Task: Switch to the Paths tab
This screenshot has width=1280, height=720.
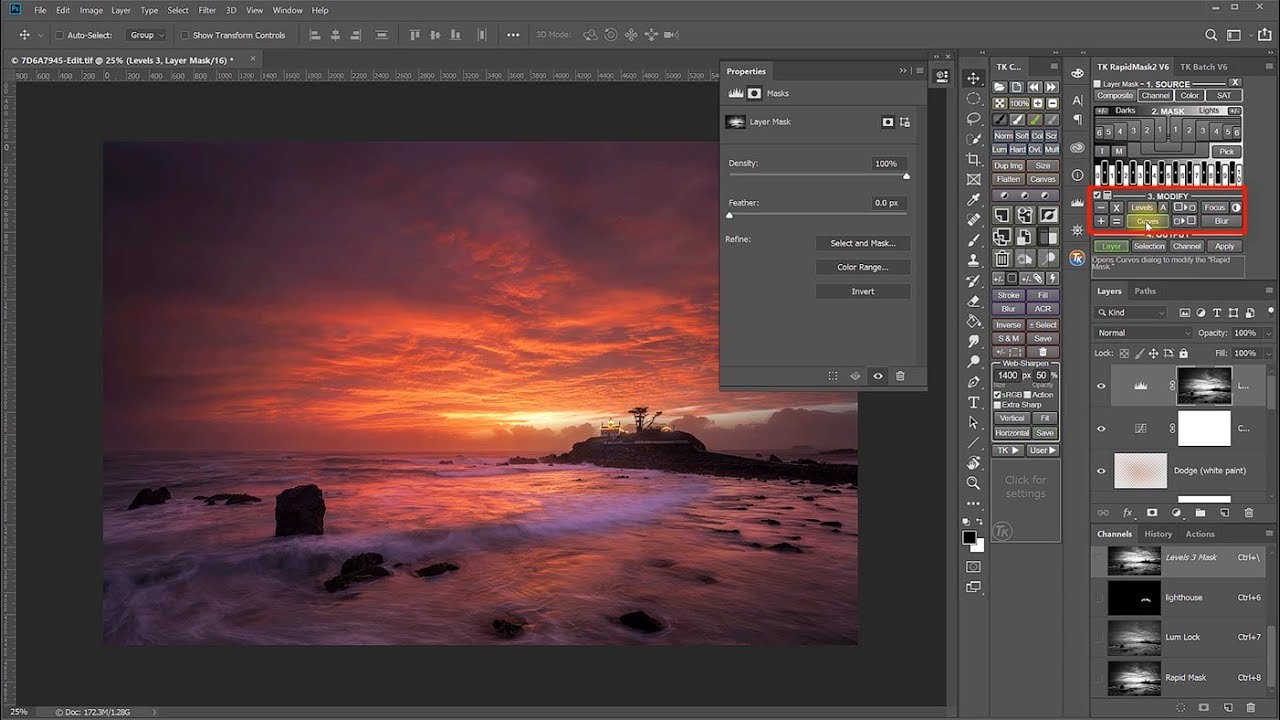Action: (1145, 291)
